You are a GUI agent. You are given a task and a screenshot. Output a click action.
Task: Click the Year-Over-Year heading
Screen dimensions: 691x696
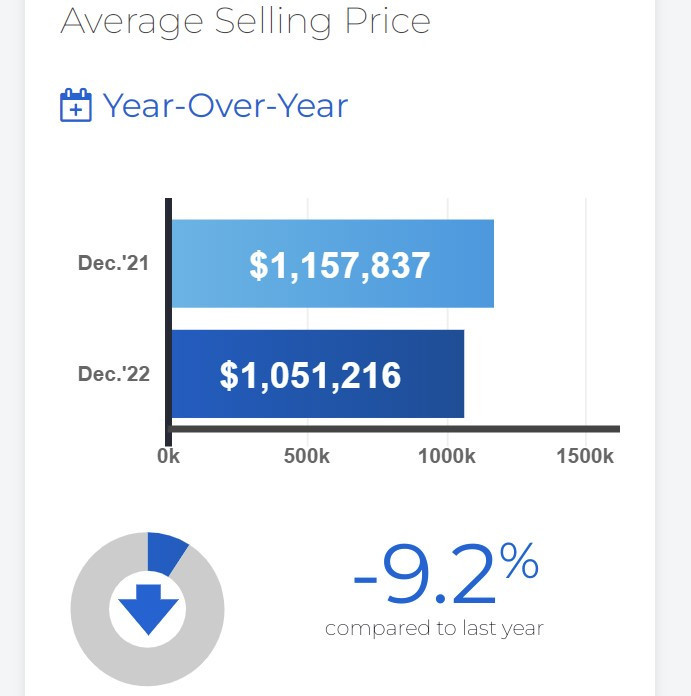pos(225,105)
